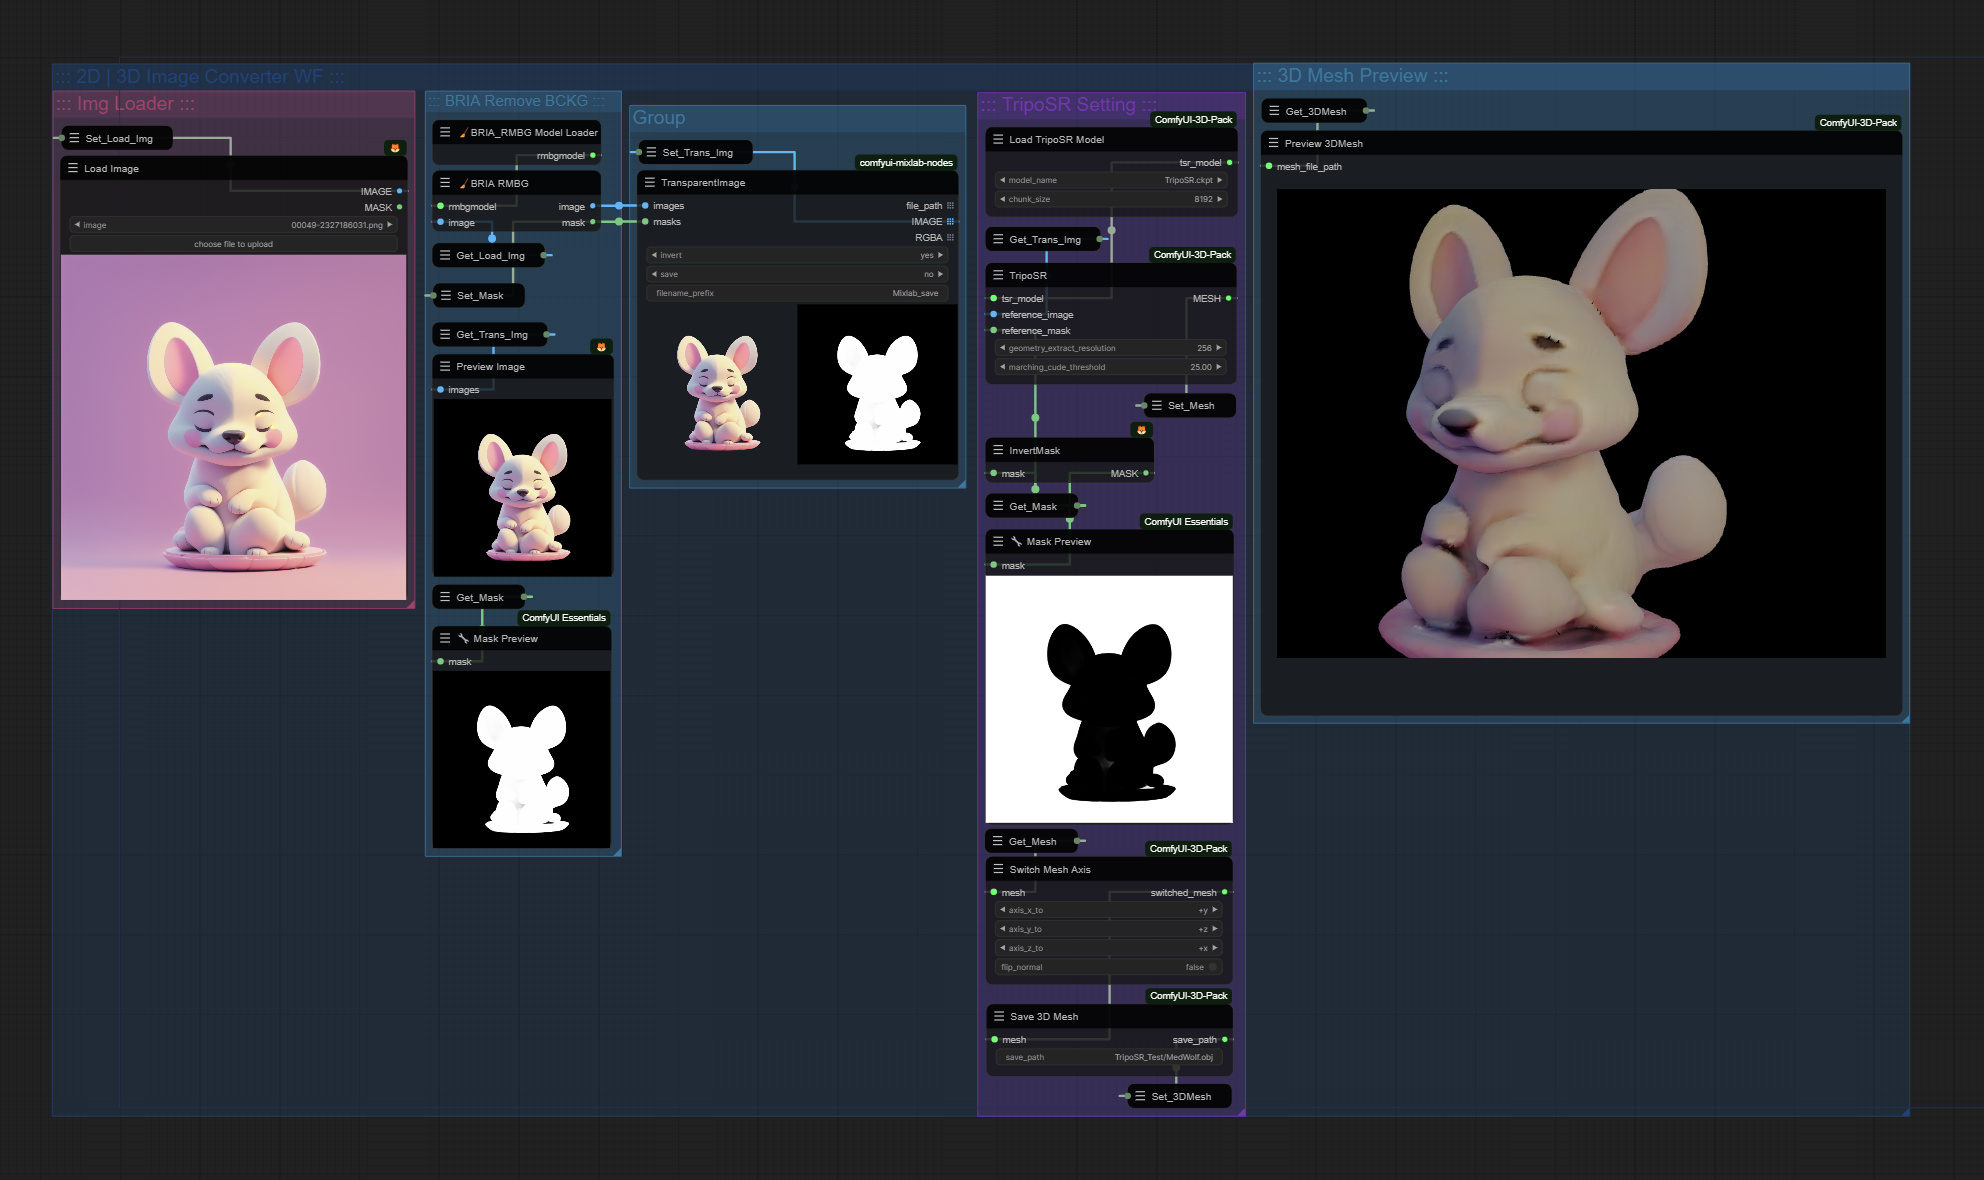Click the 3D Mesh Preview group title

(1352, 76)
